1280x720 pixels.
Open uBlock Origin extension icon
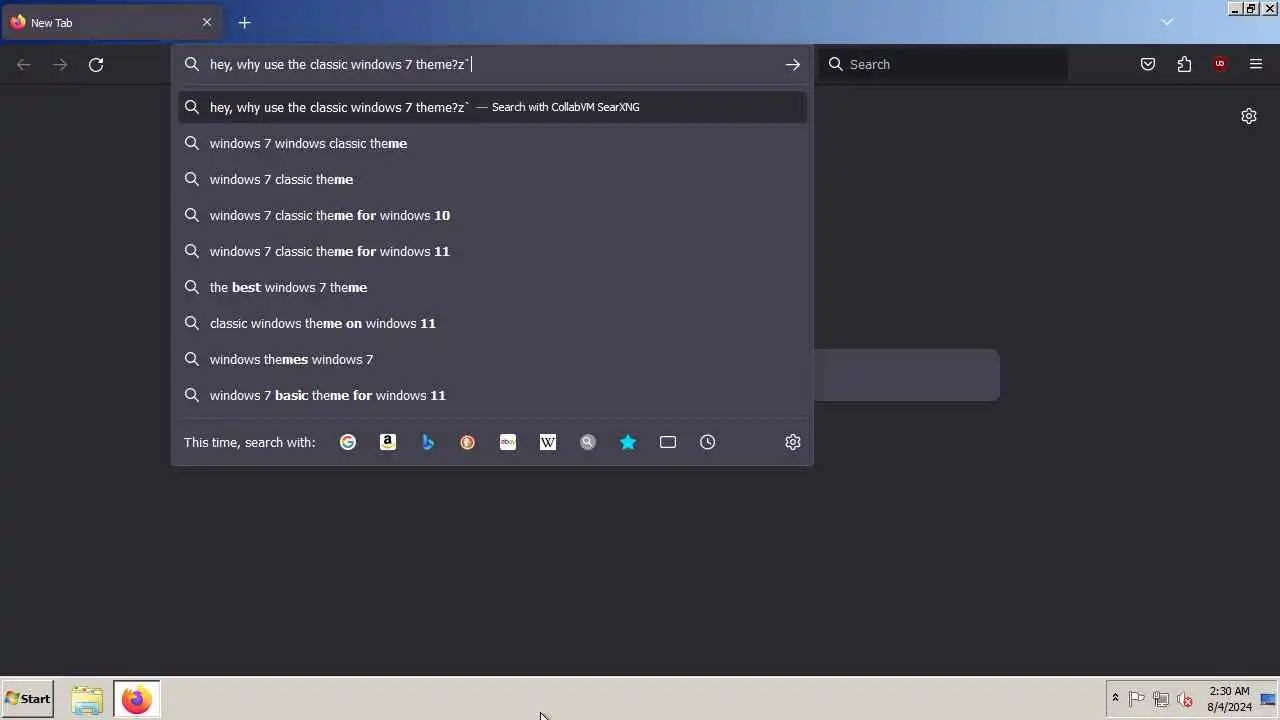[1220, 65]
